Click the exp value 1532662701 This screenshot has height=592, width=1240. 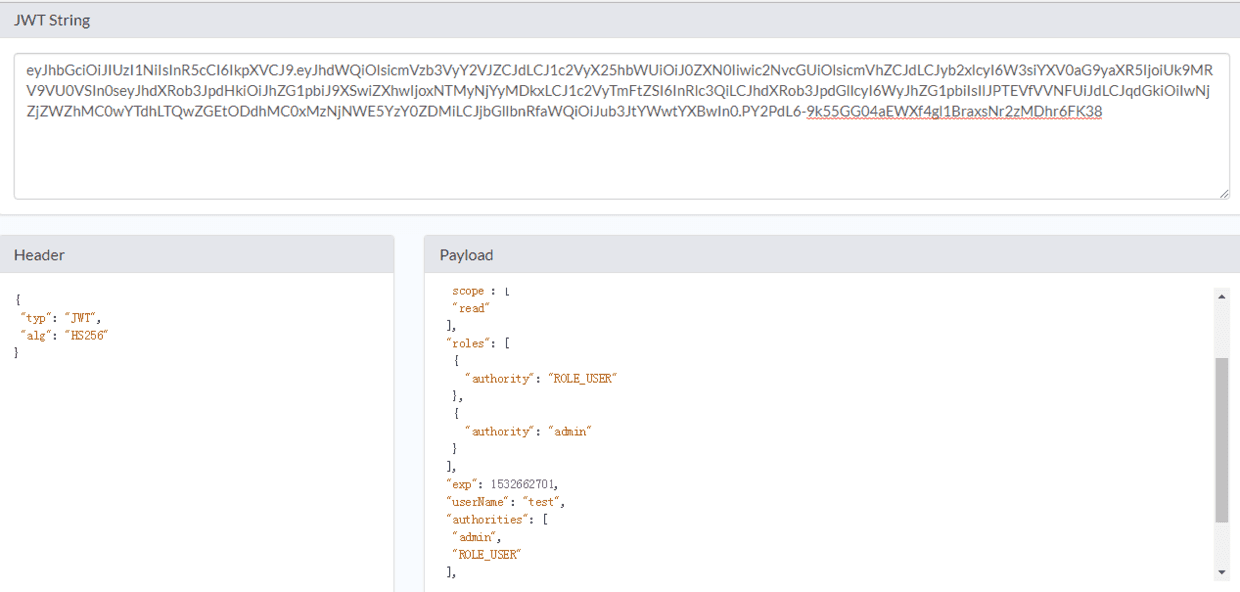[523, 484]
